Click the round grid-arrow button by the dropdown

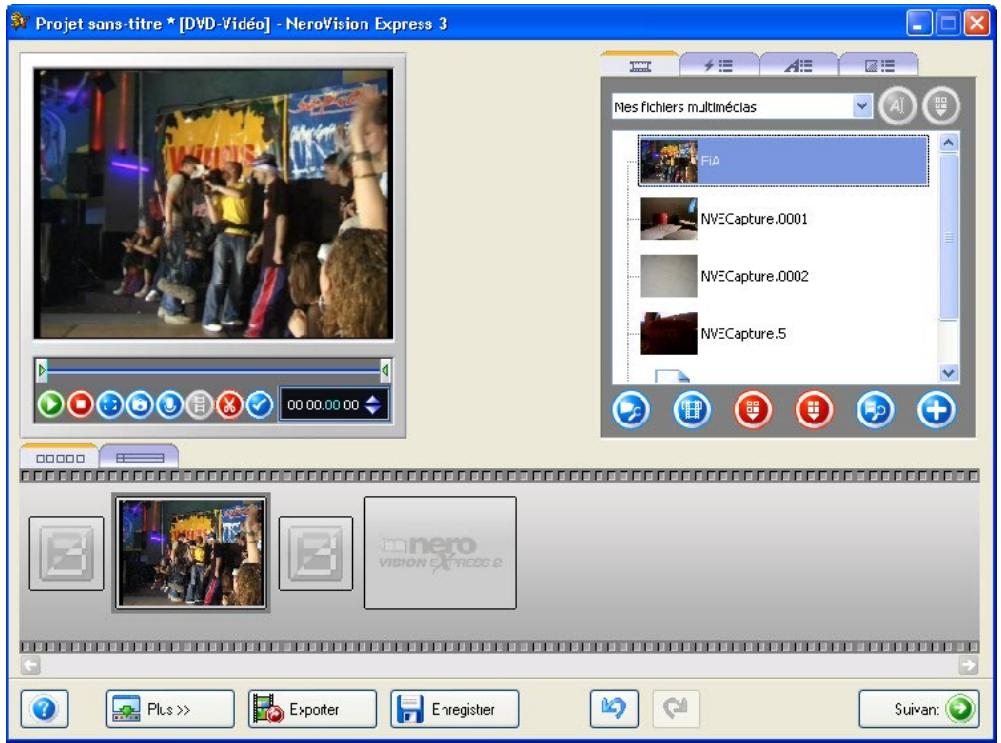click(x=940, y=106)
